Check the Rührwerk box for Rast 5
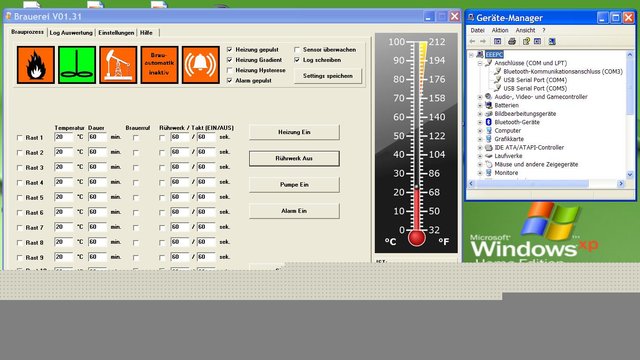640x360 pixels. [162, 198]
